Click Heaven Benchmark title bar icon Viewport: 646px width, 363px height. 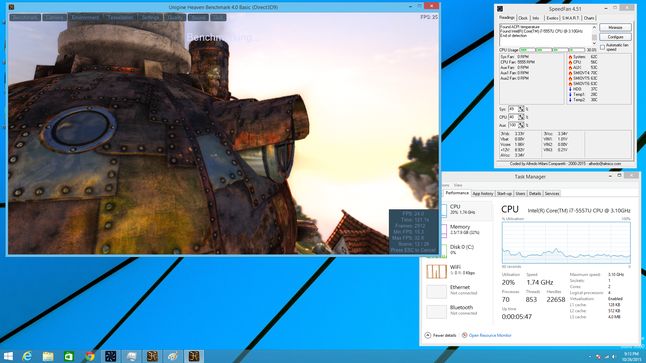pyautogui.click(x=12, y=7)
